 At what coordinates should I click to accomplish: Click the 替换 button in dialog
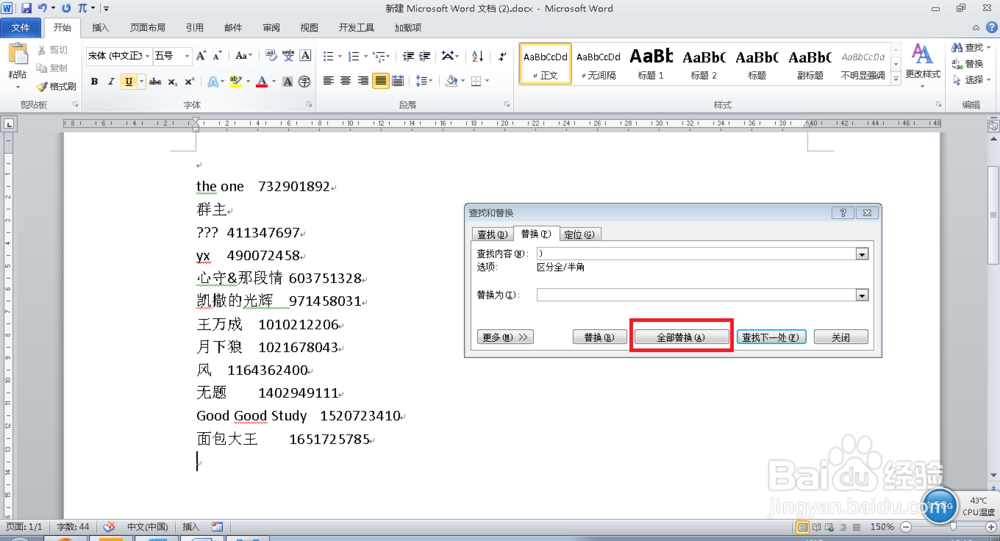click(x=599, y=337)
